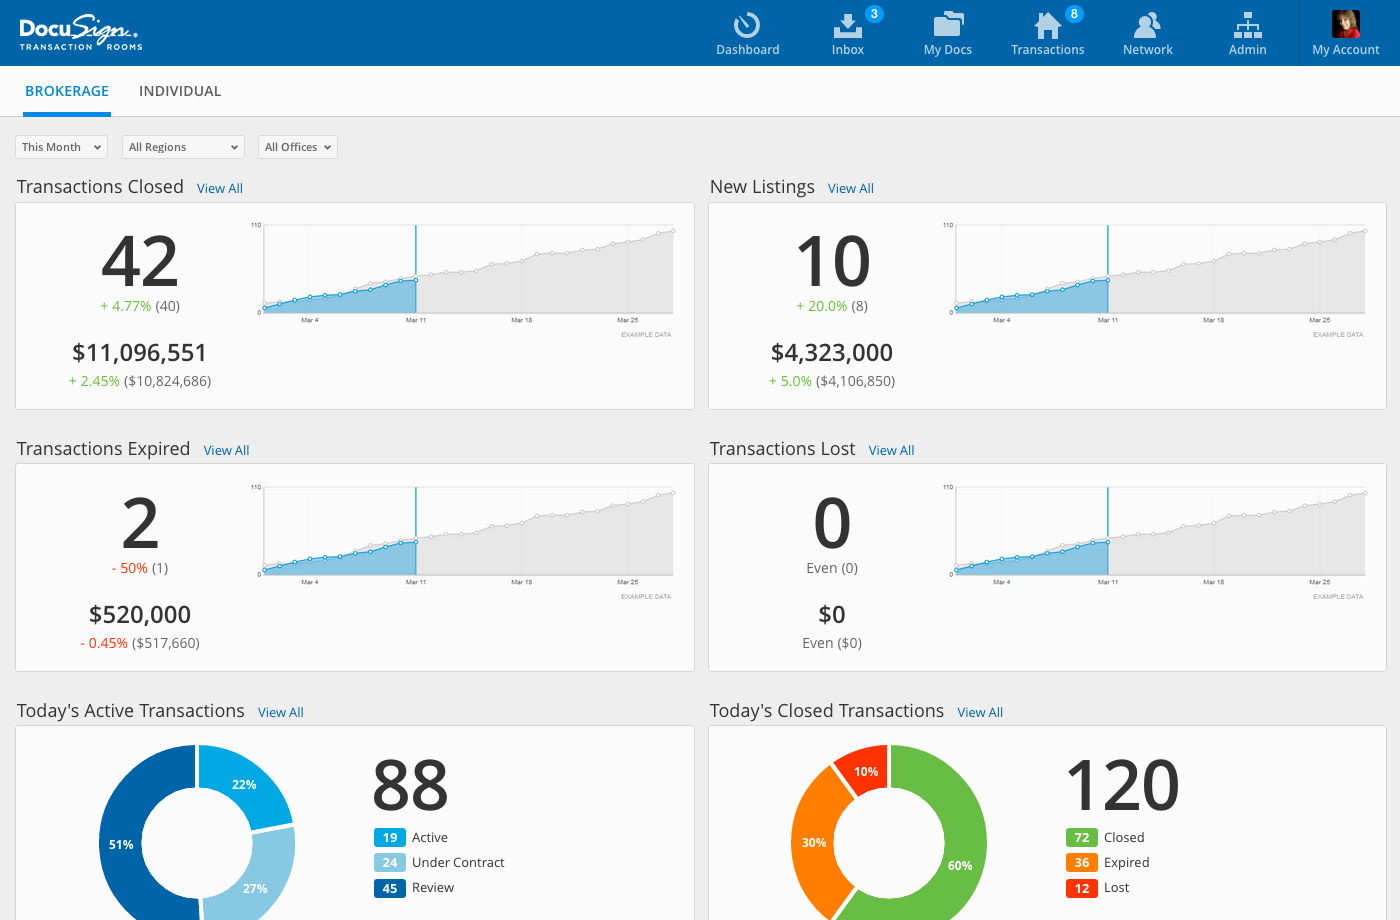This screenshot has height=920, width=1400.
Task: Click the New Listings count 10
Action: point(833,262)
